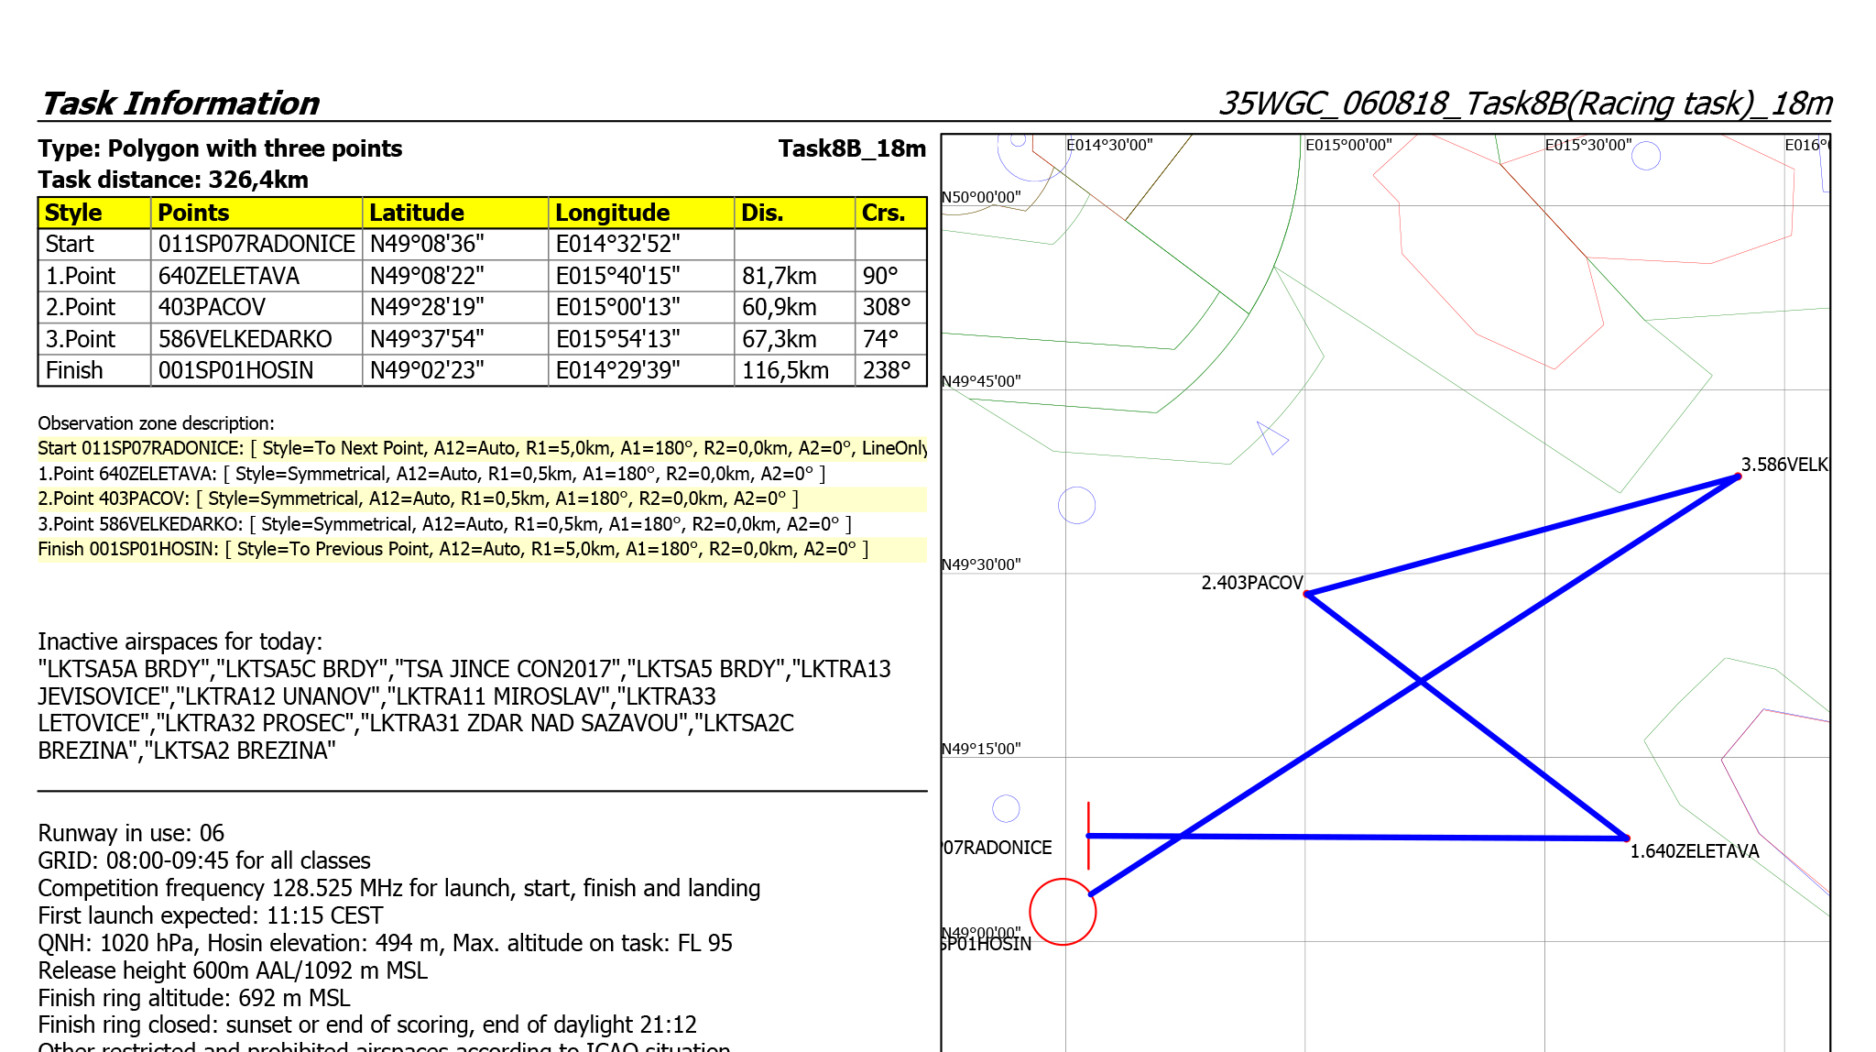1876x1052 pixels.
Task: Click the red finish circle near HOSIN
Action: (x=1062, y=911)
